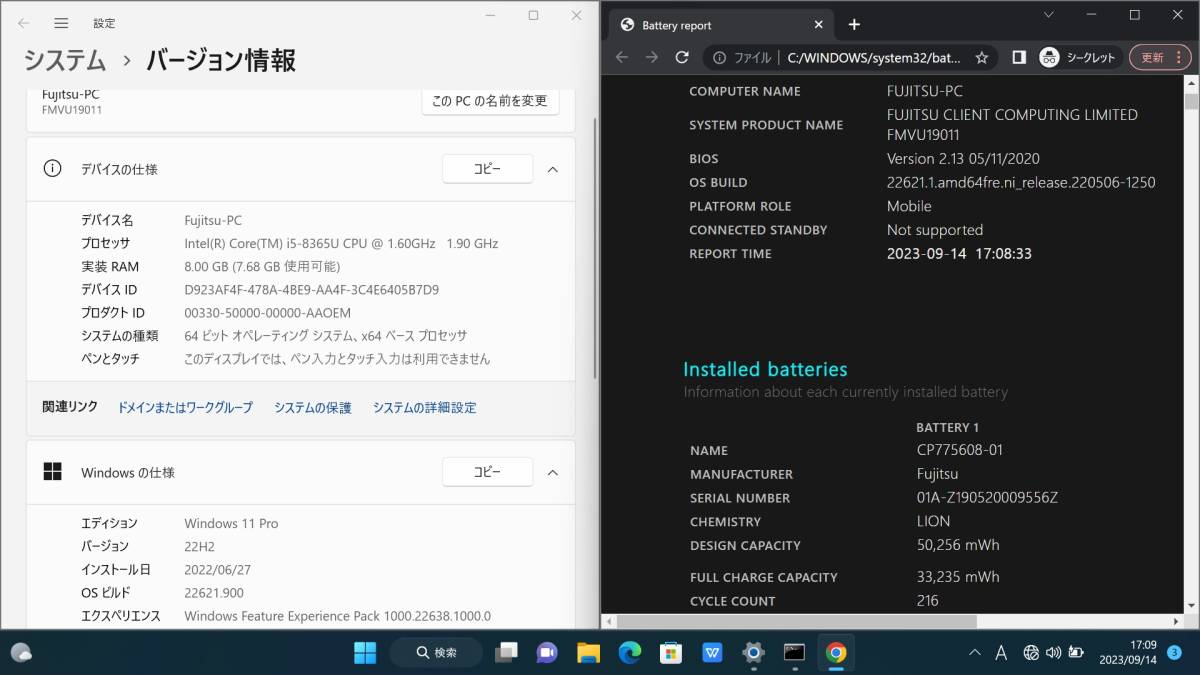Click the システム breadcrumb
1200x675 pixels.
pos(65,60)
